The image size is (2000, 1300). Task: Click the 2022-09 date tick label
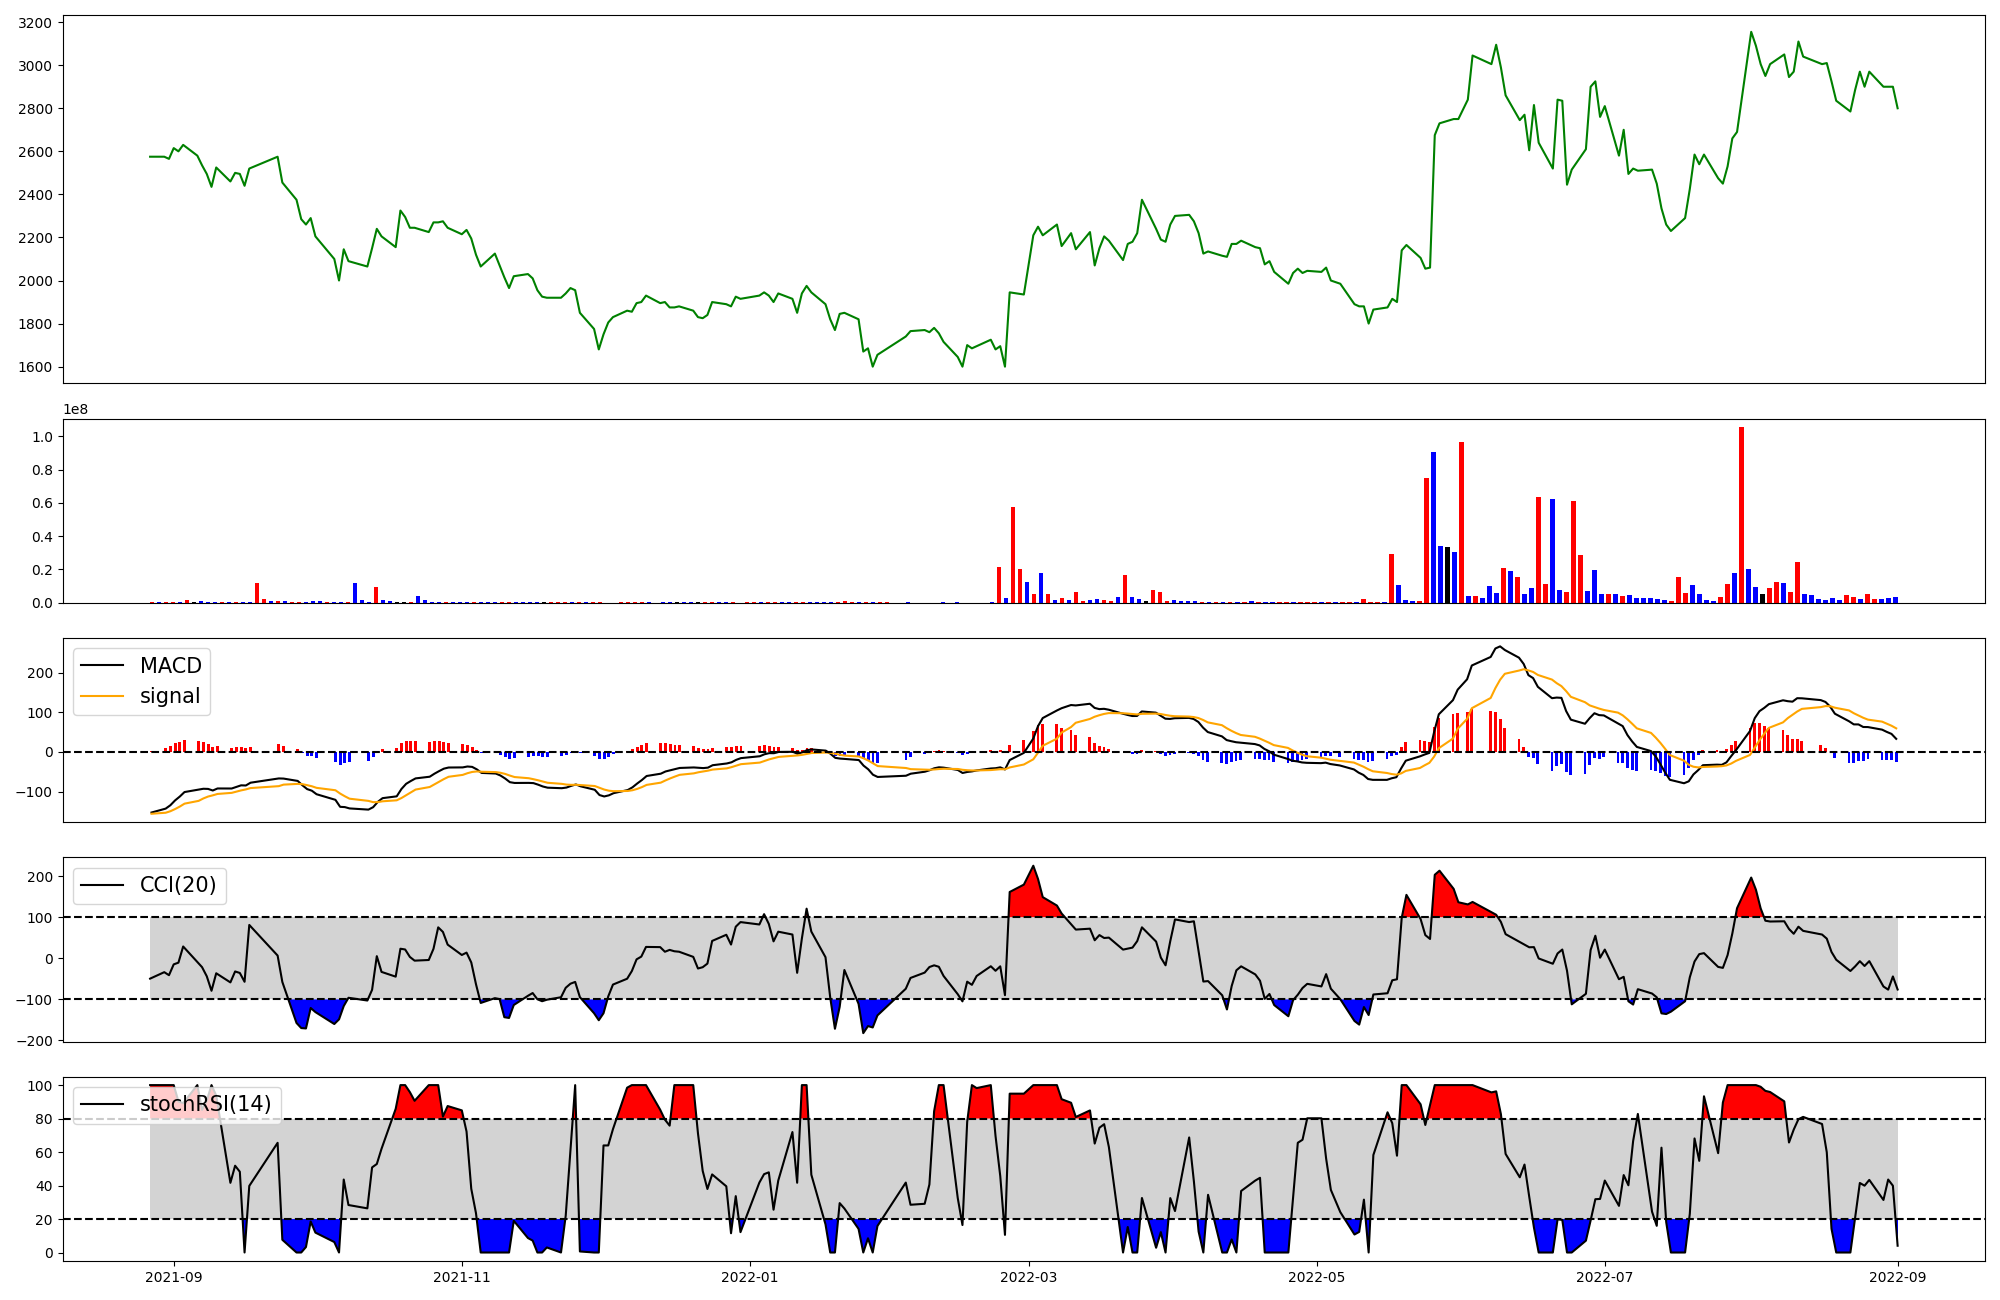(1897, 1277)
